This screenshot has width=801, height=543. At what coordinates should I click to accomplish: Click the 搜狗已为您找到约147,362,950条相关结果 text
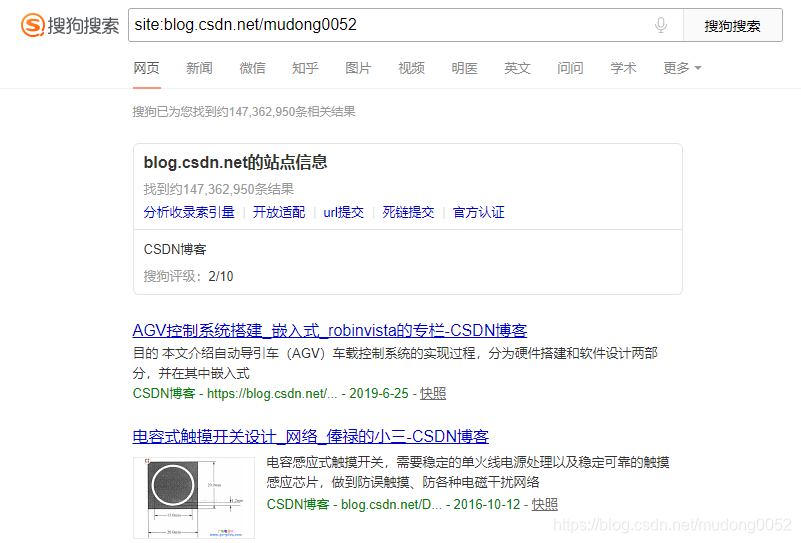[x=244, y=111]
